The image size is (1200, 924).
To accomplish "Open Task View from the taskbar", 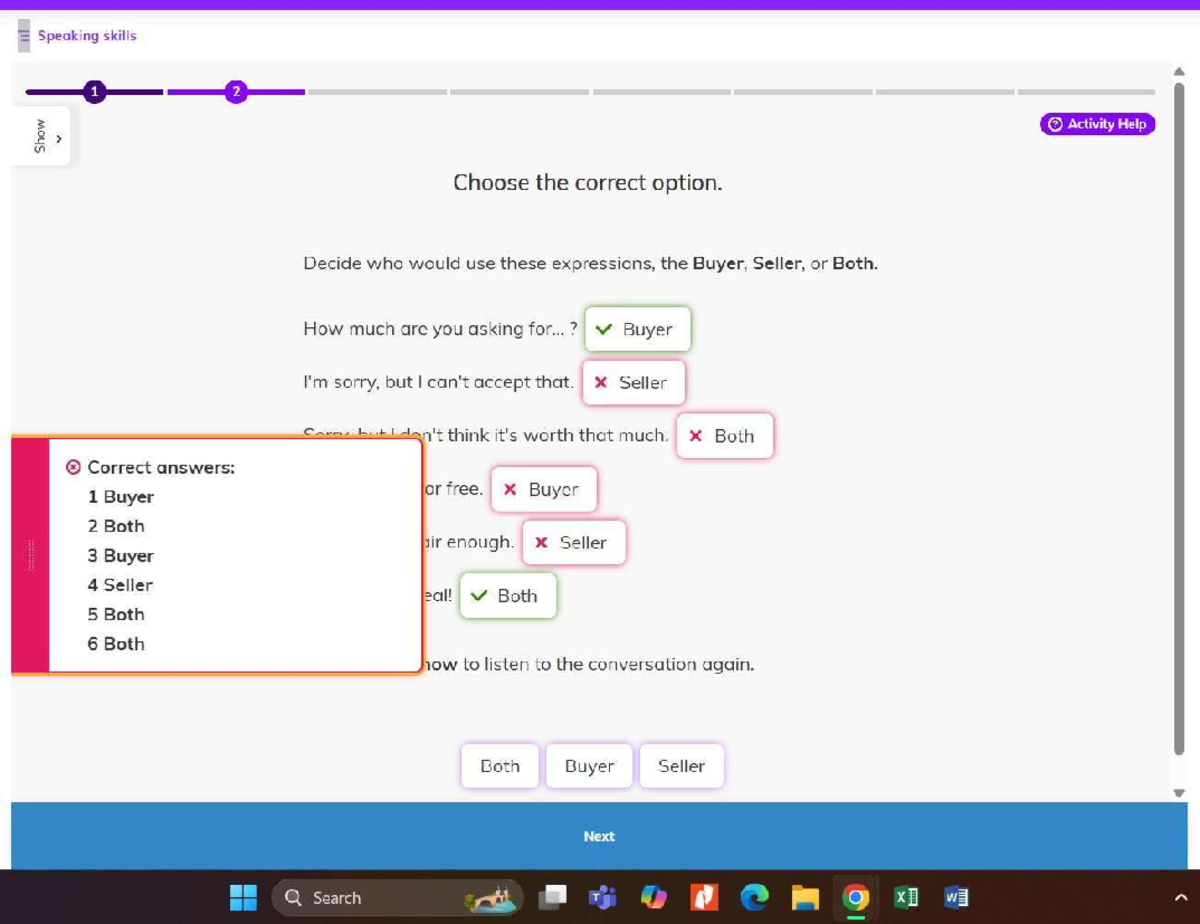I will 552,897.
